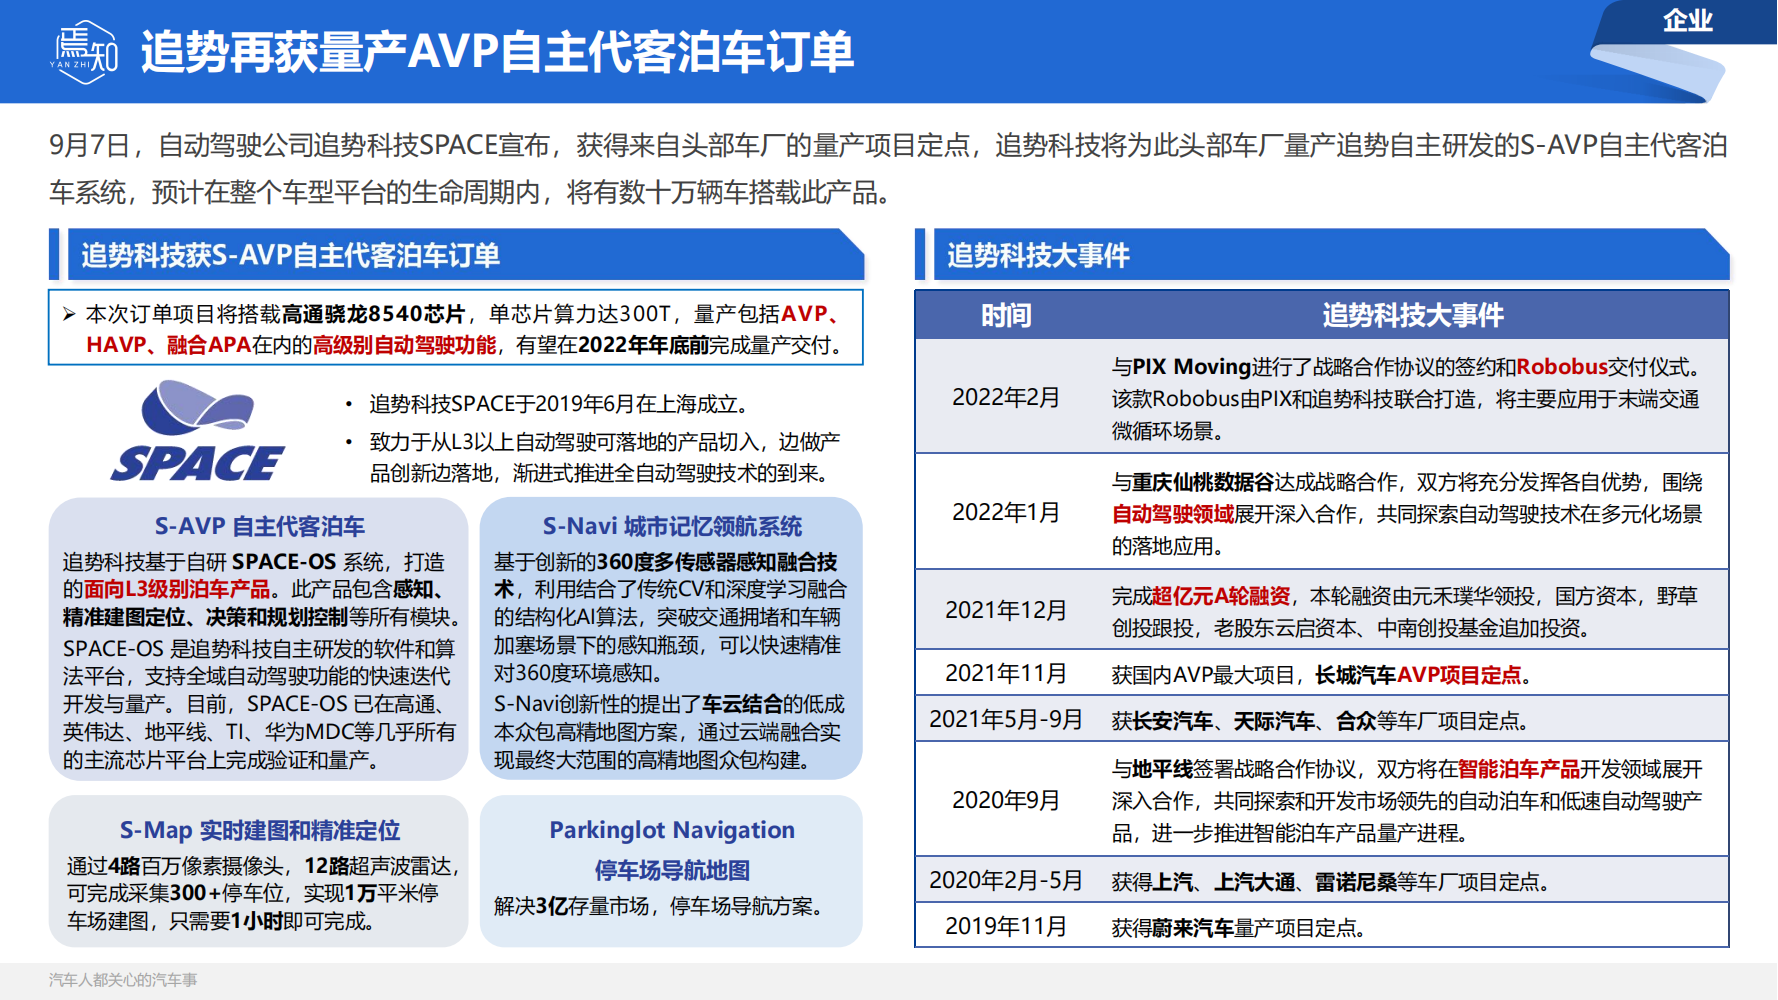Click the bold 蔚来汽车 text
Image resolution: width=1778 pixels, height=1000 pixels.
click(1192, 928)
